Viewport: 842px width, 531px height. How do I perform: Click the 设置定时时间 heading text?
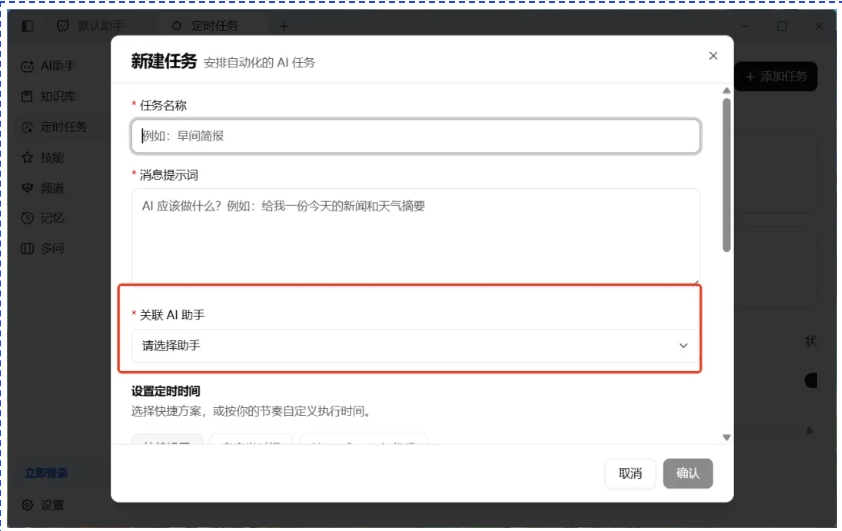166,391
